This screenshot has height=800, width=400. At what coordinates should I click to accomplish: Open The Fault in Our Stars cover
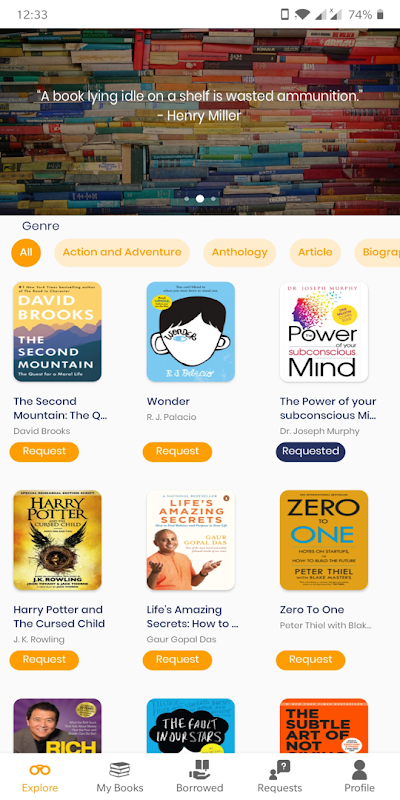click(x=191, y=726)
